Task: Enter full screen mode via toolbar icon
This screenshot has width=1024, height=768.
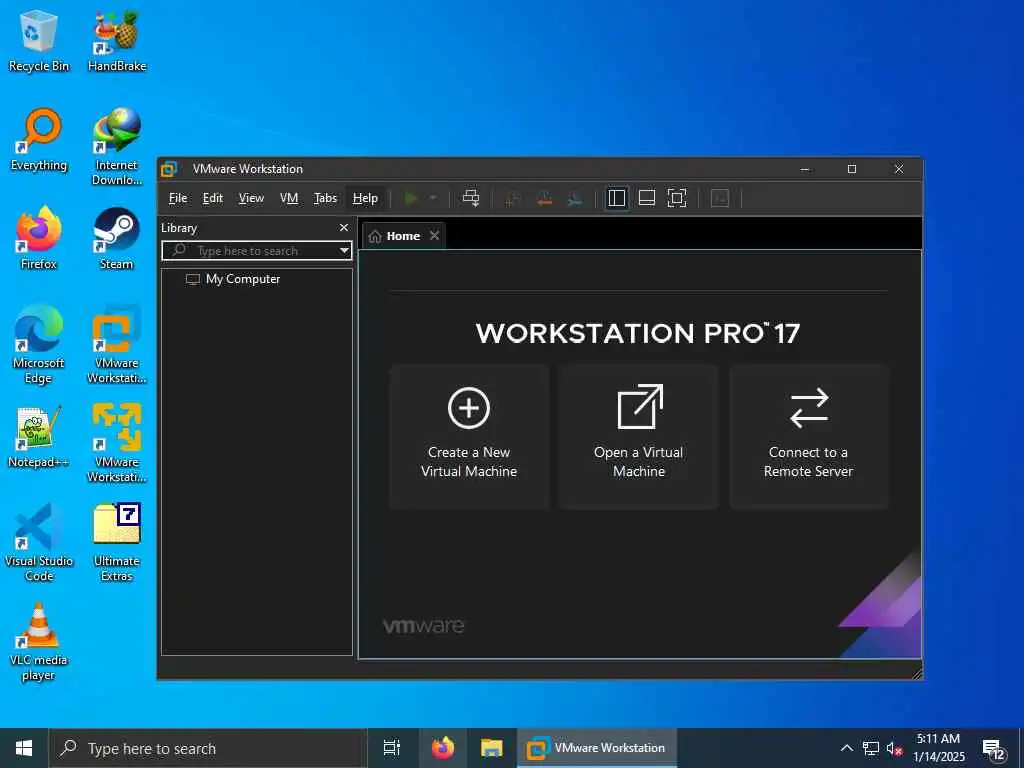Action: tap(677, 198)
